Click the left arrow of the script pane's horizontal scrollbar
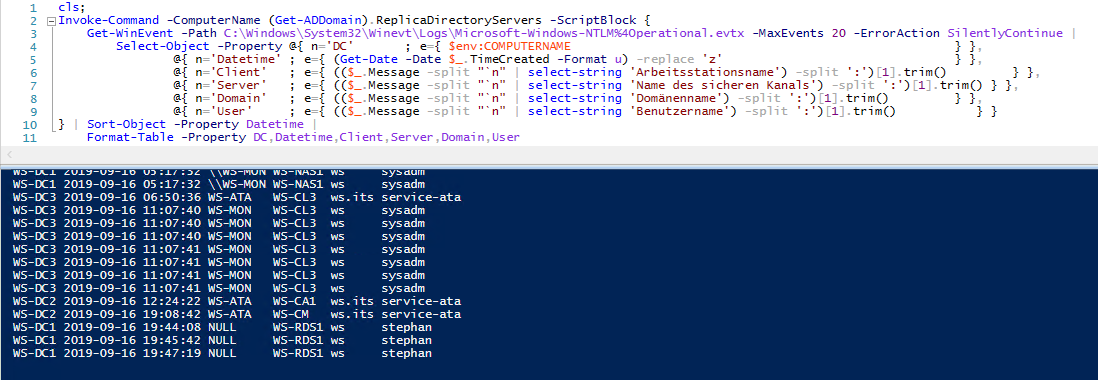The width and height of the screenshot is (1098, 380). (x=9, y=155)
